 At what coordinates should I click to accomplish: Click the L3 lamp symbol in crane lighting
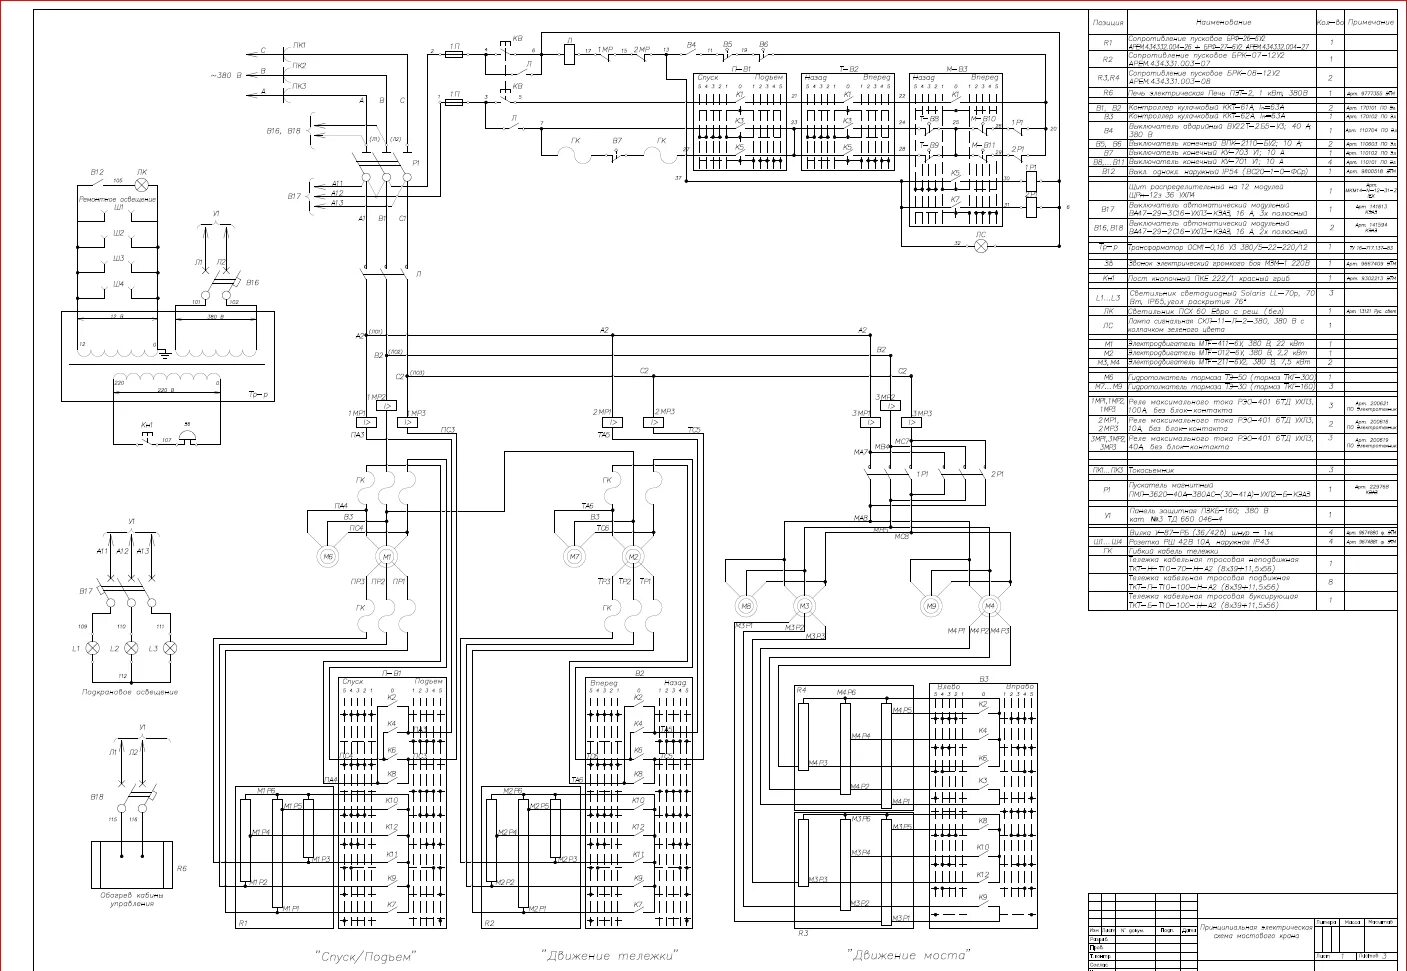pyautogui.click(x=170, y=648)
